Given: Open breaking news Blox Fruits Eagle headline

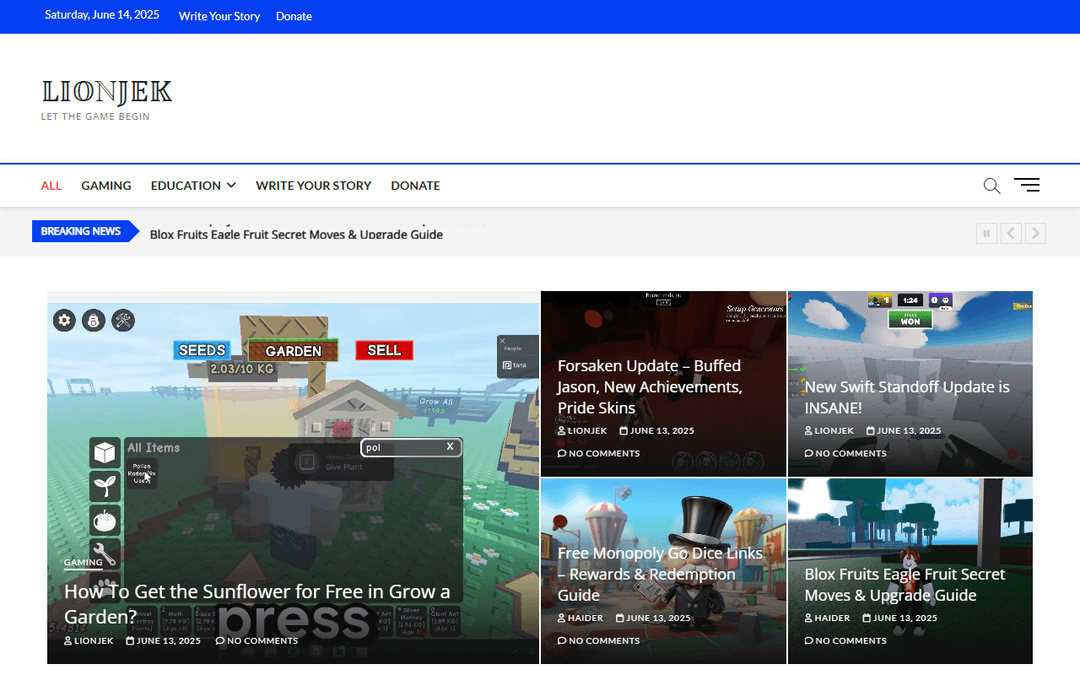Looking at the screenshot, I should coord(296,234).
